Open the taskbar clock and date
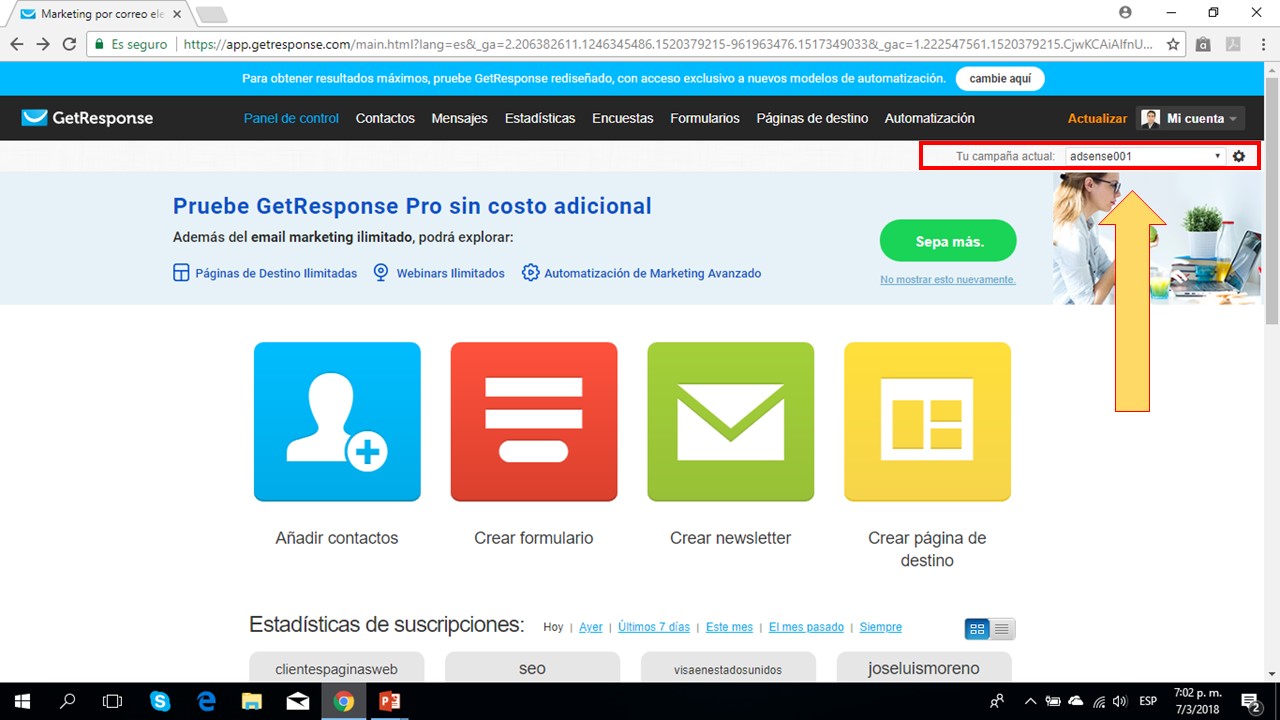Screen dimensions: 1280x720 click(1197, 701)
